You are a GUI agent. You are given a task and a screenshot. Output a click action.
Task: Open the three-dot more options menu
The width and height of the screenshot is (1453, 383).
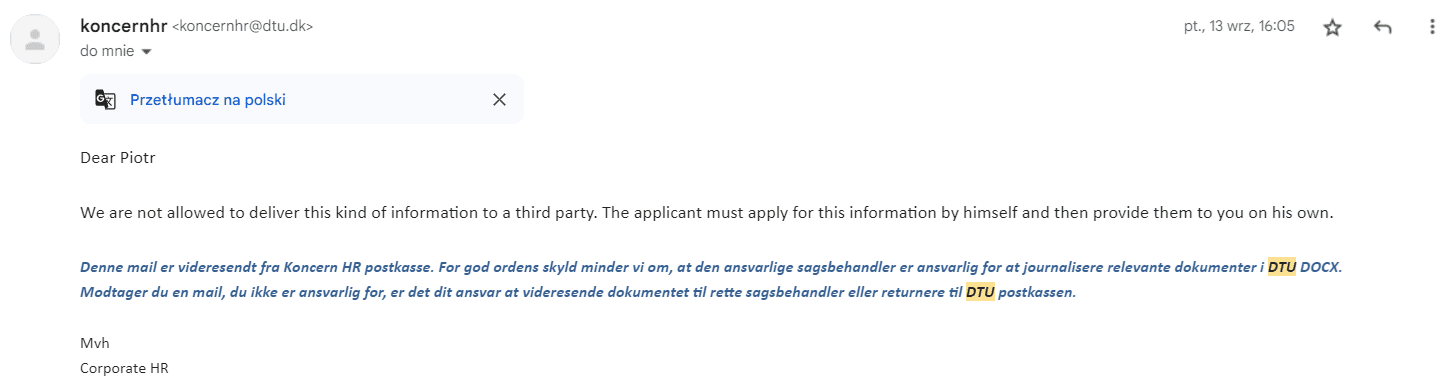pos(1433,28)
